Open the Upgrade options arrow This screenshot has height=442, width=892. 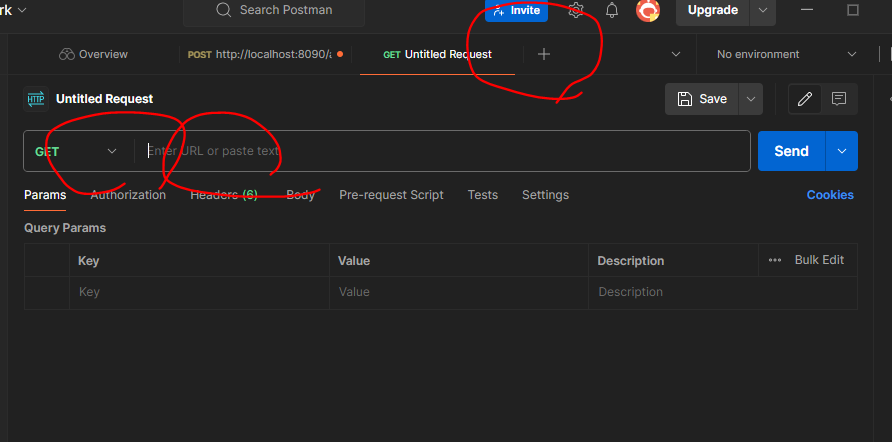763,10
